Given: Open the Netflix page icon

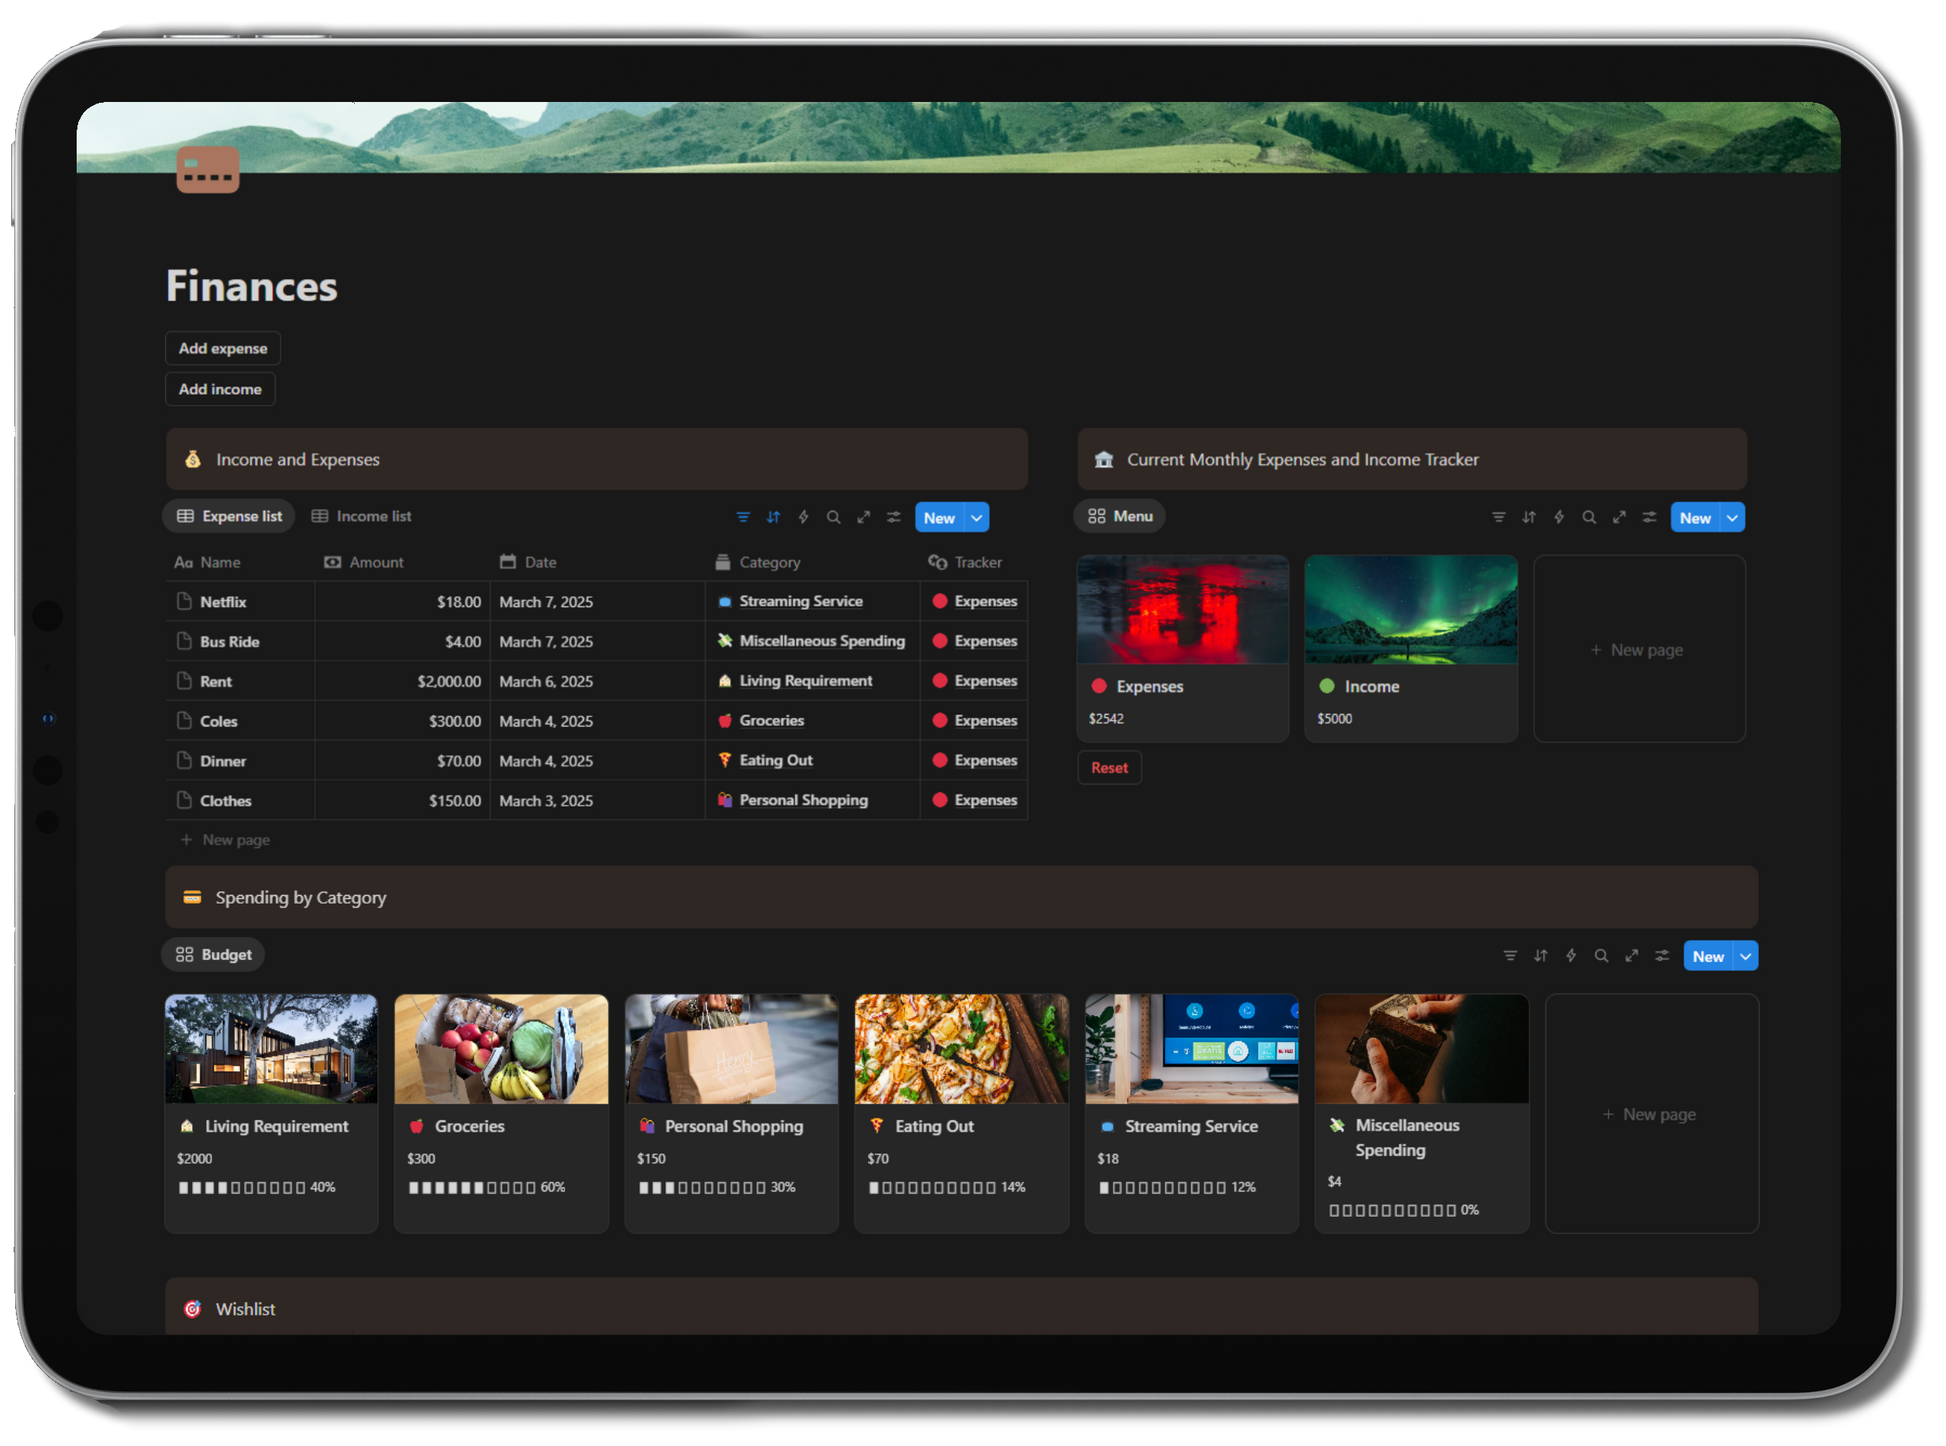Looking at the screenshot, I should (184, 601).
